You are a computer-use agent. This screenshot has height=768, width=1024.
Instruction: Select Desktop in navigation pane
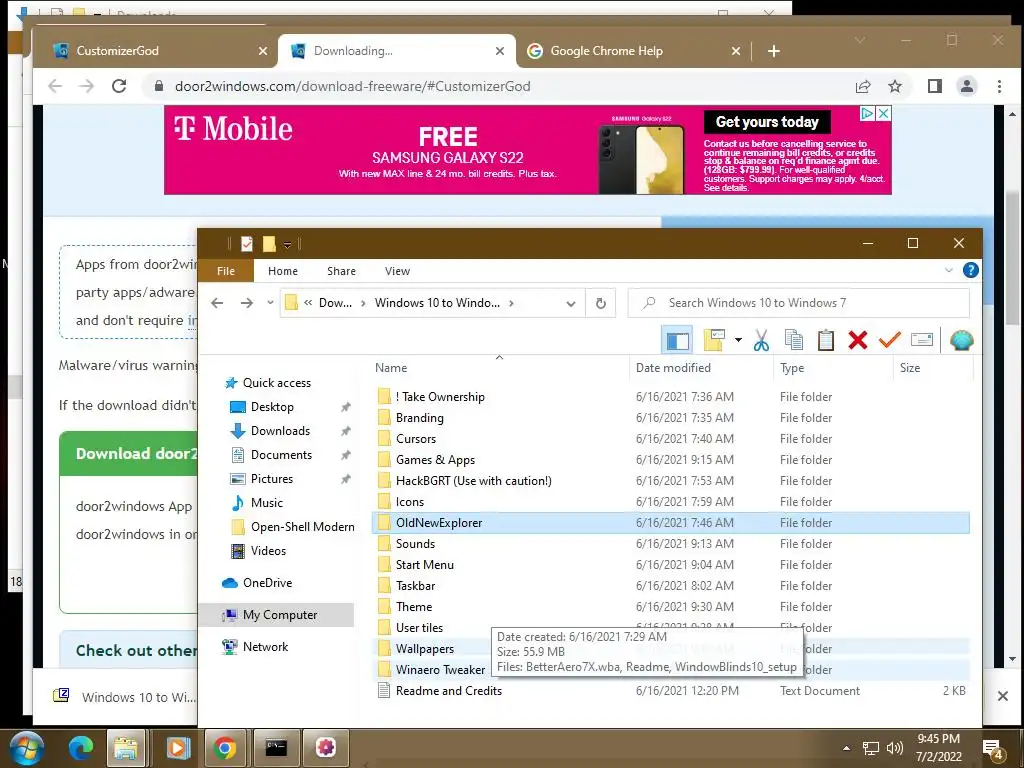272,407
